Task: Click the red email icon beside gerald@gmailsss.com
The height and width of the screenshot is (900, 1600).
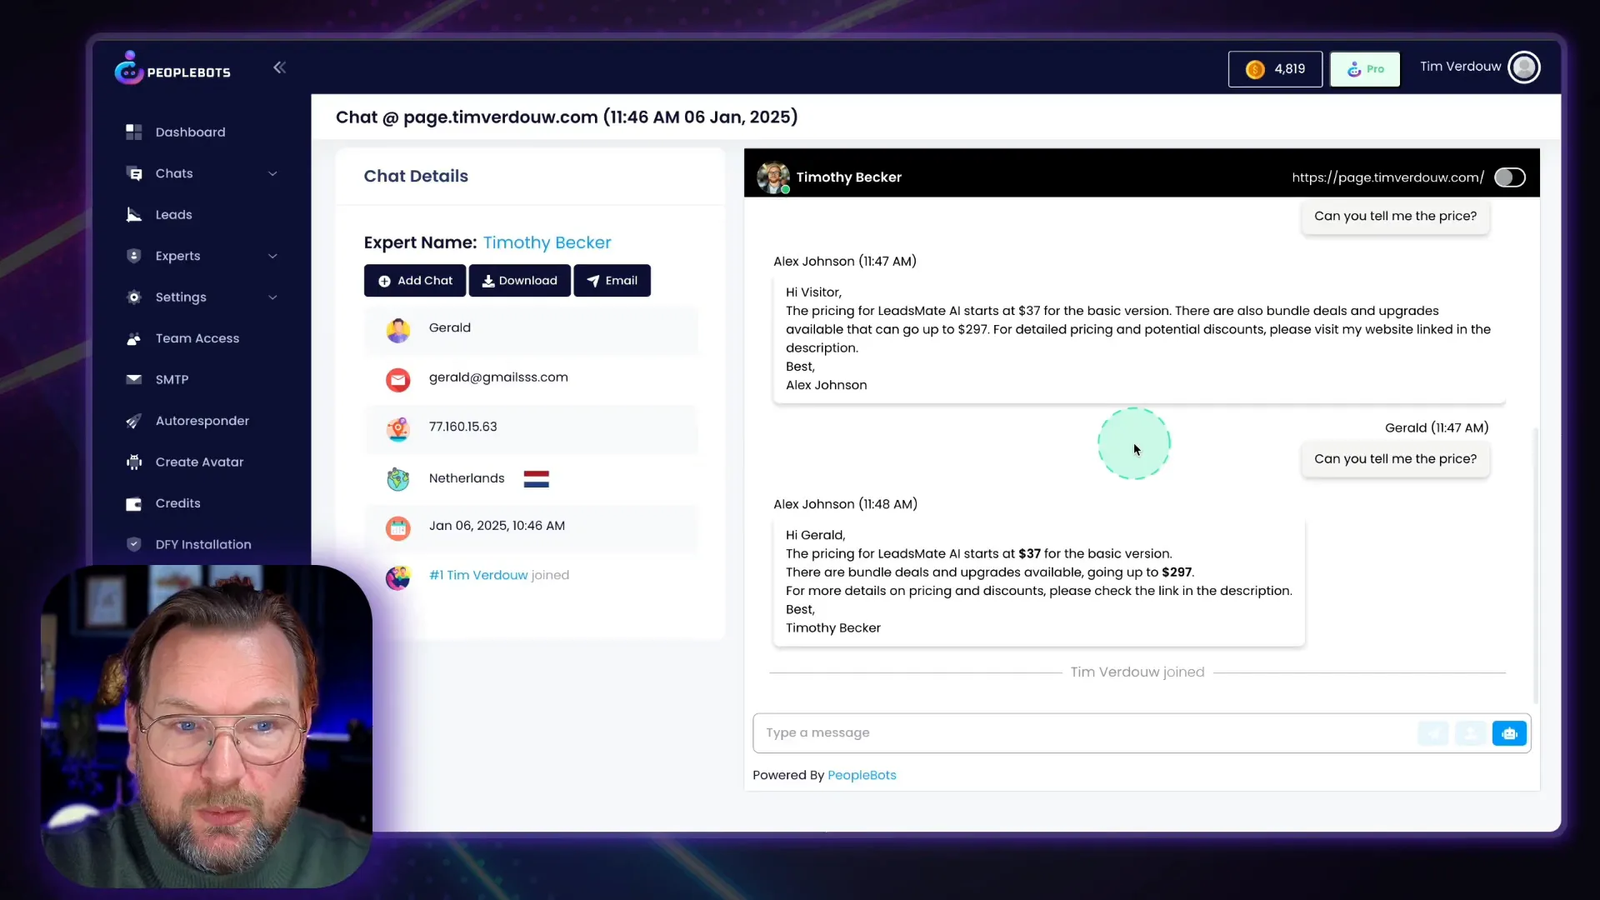Action: 398,379
